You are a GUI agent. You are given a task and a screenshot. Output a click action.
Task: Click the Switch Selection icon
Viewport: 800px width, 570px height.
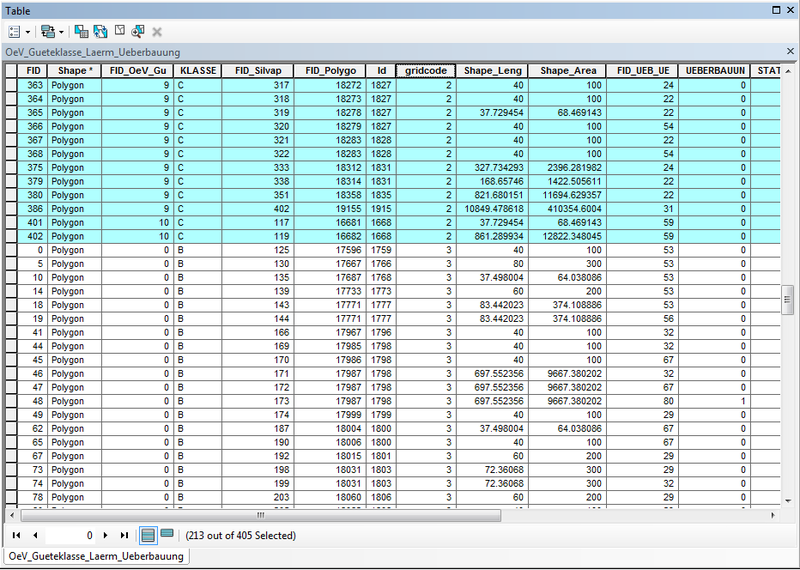(100, 32)
